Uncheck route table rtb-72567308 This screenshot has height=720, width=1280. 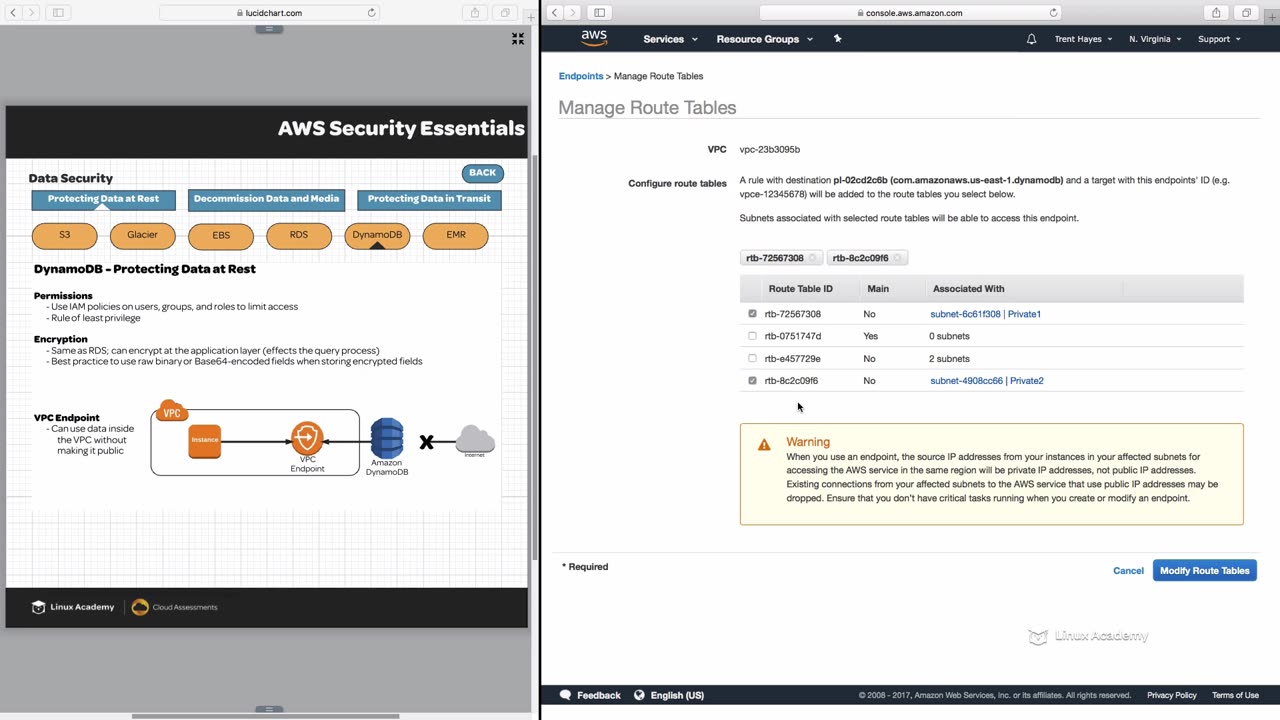(752, 314)
